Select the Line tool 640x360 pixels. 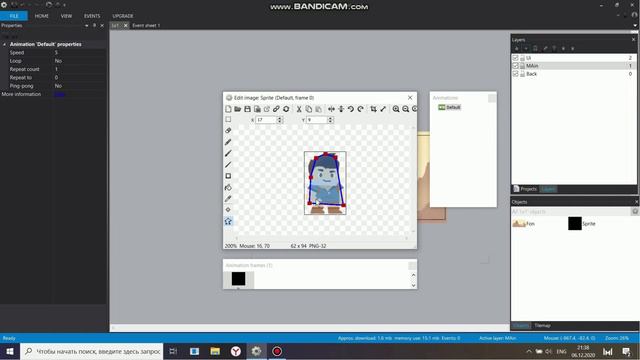coord(228,164)
